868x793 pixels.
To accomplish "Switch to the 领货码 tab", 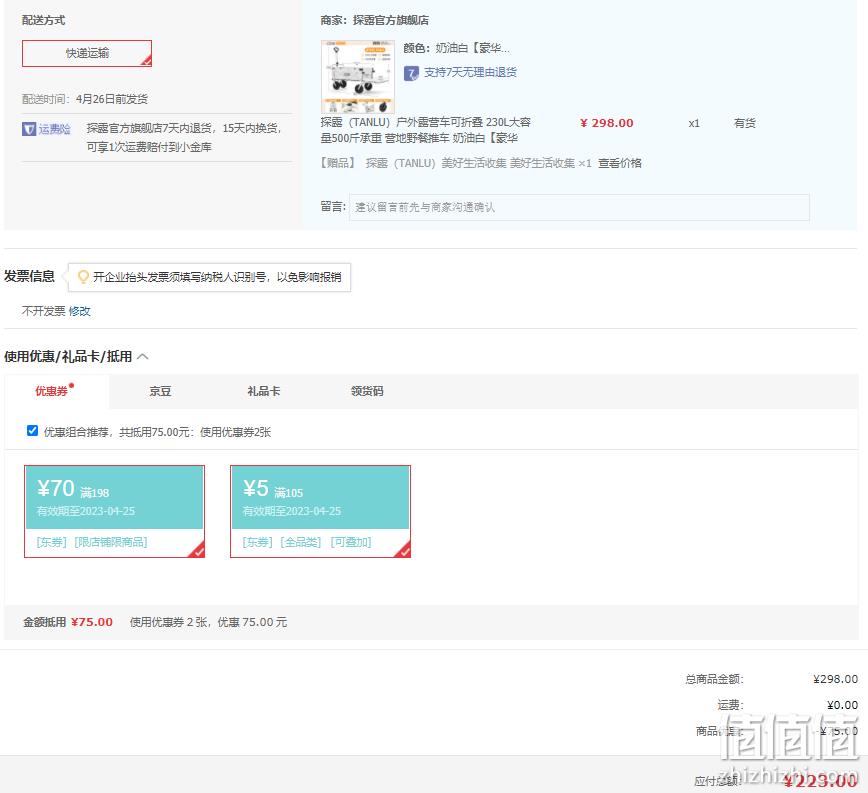I will point(367,391).
